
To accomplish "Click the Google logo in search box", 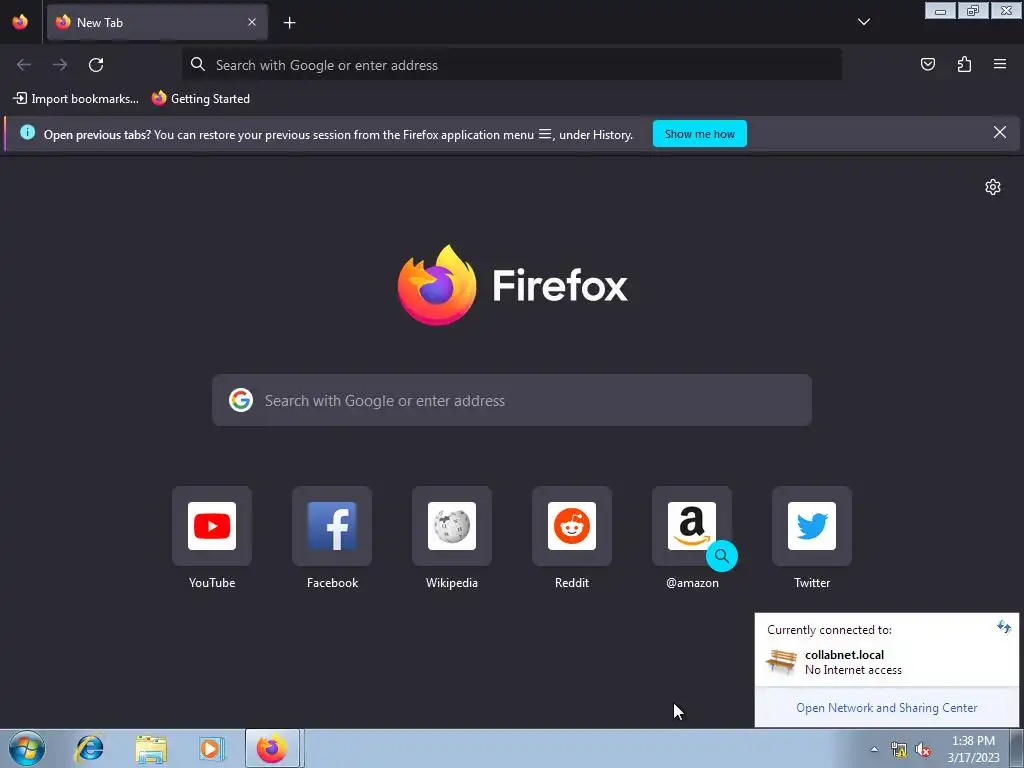I will coord(241,400).
